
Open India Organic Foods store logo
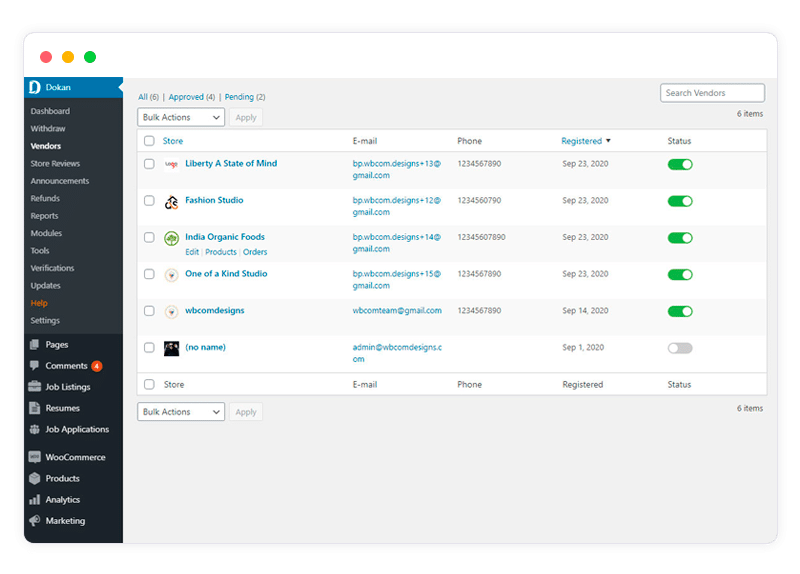[x=171, y=238]
